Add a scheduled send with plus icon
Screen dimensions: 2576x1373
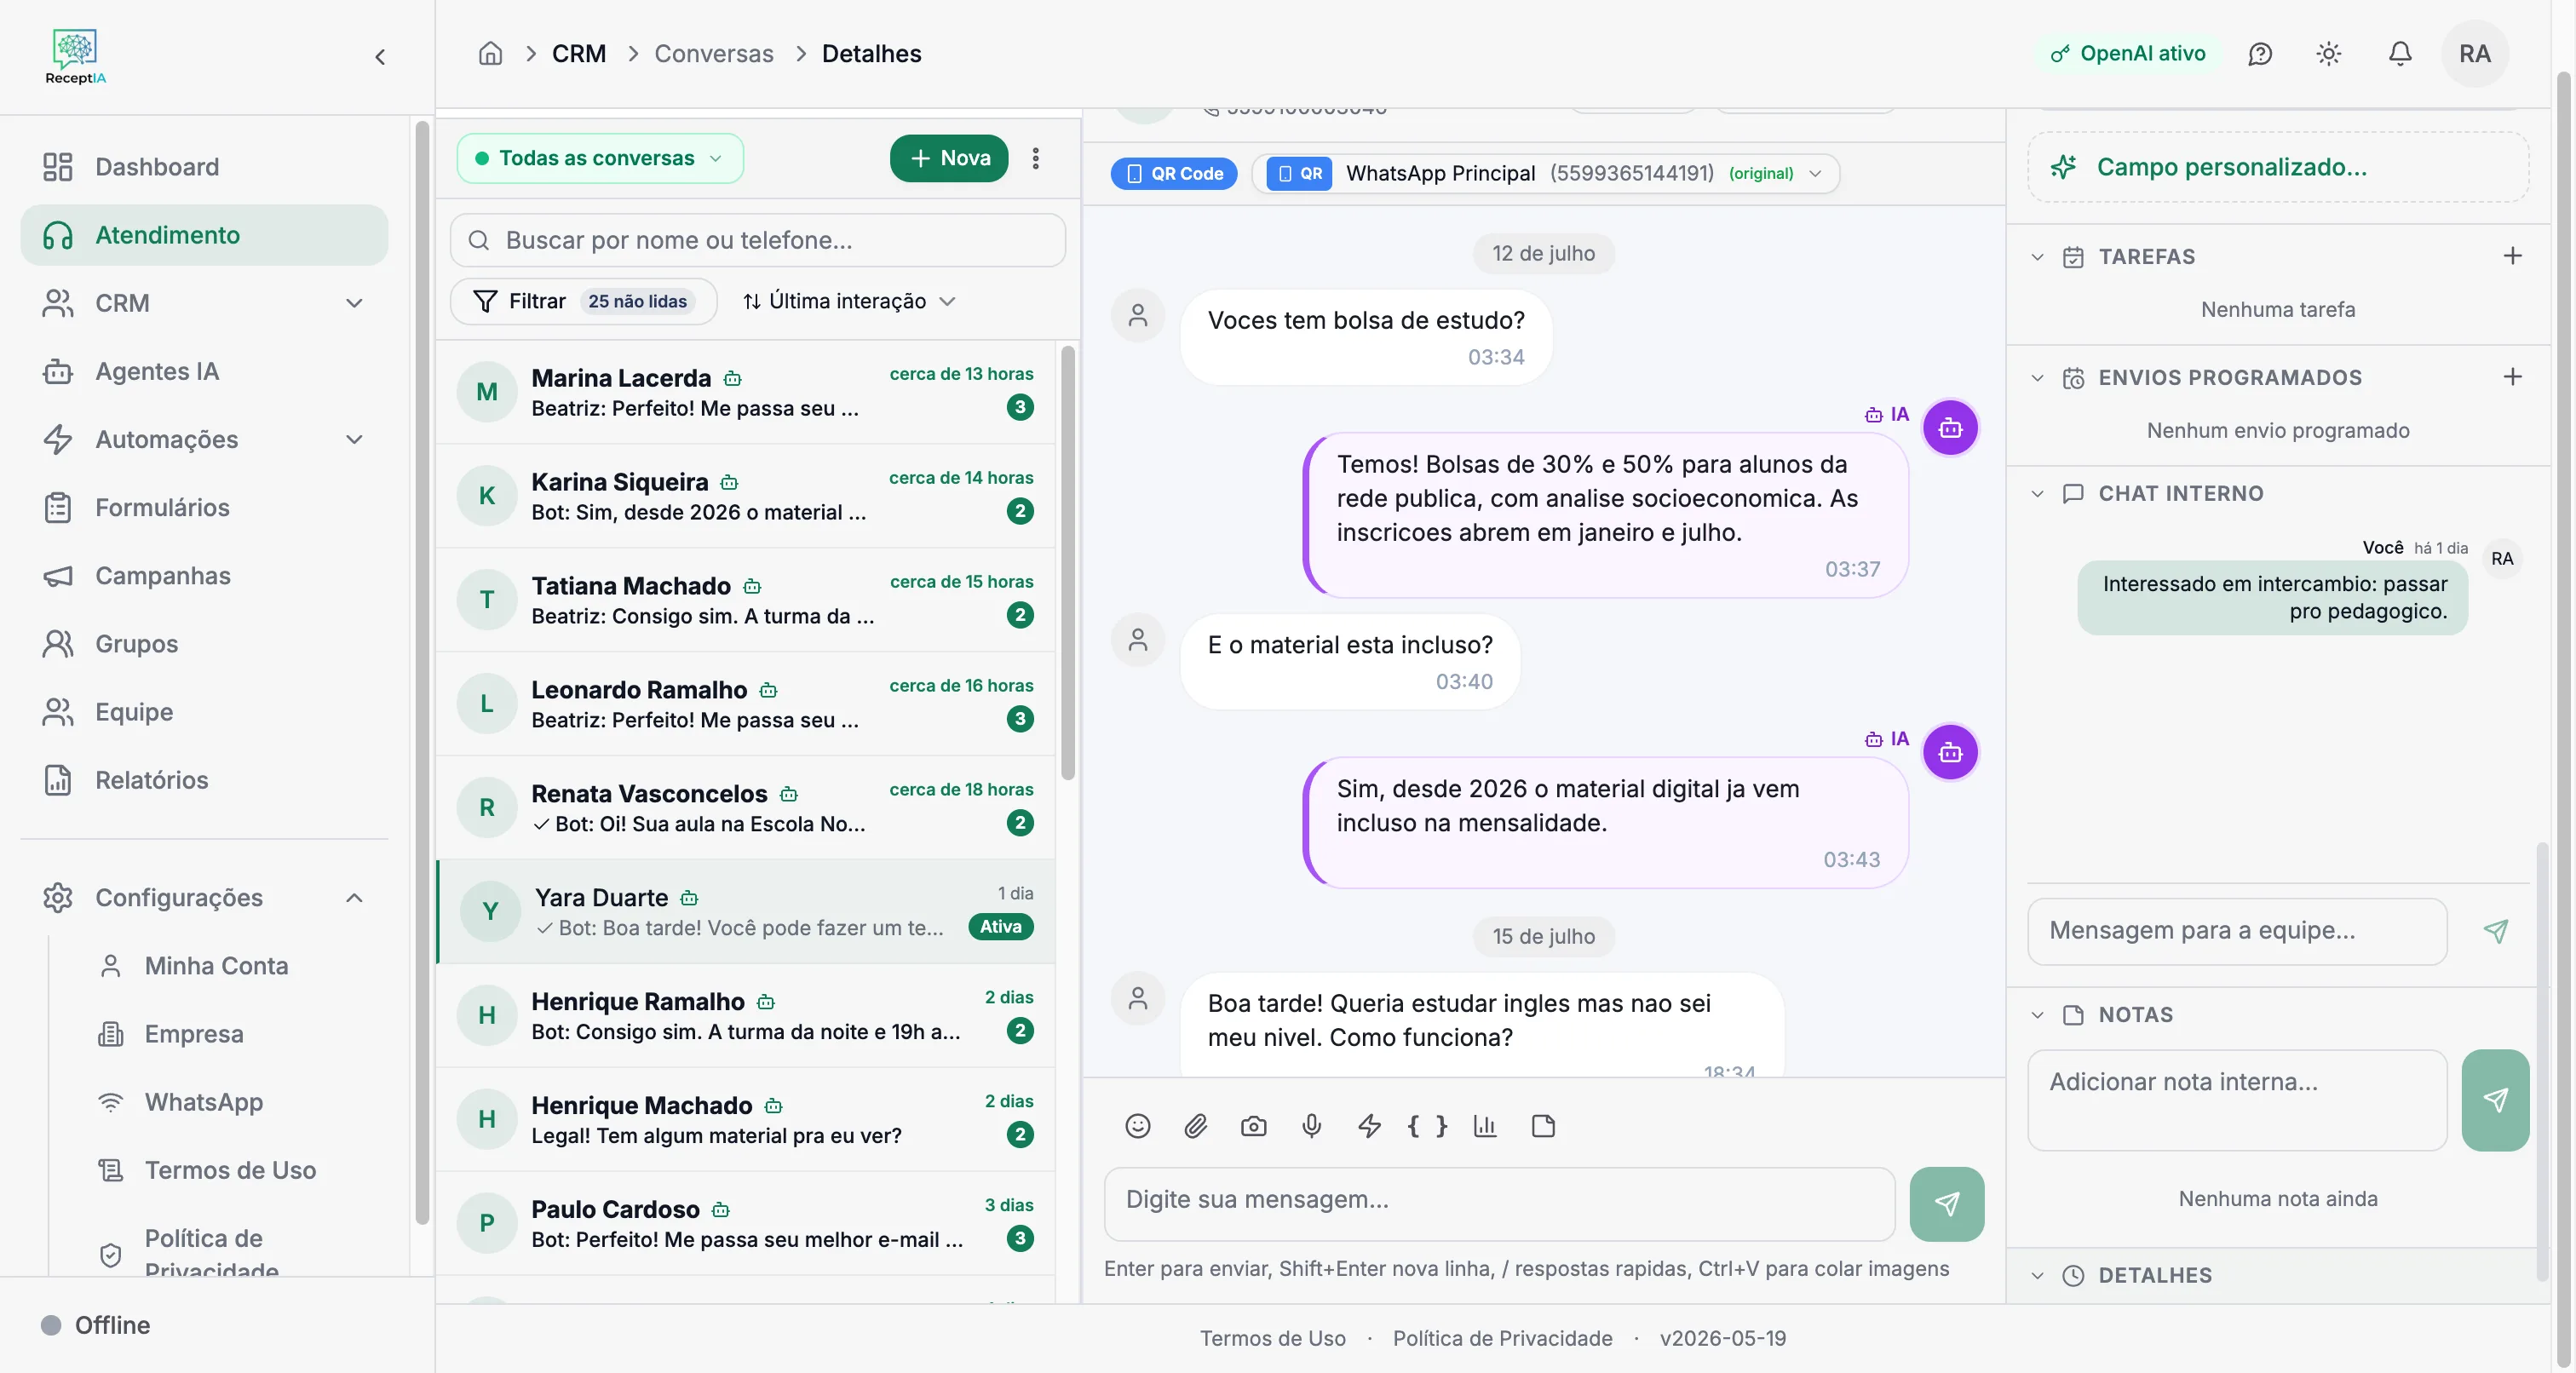[x=2513, y=377]
